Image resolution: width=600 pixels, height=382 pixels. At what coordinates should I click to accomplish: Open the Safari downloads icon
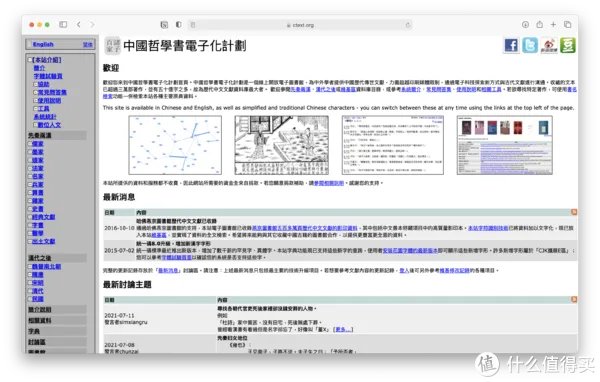tap(525, 24)
